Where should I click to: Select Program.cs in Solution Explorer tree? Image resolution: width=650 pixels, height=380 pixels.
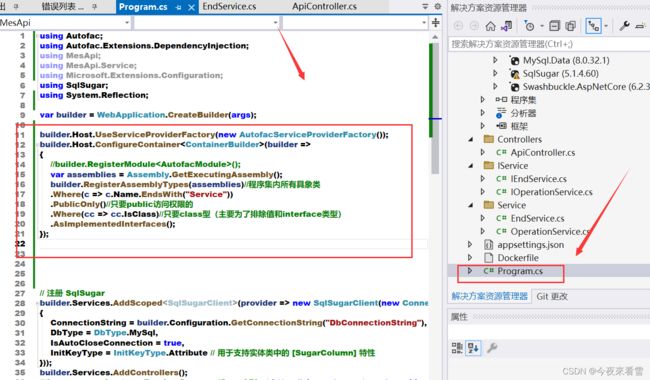click(520, 271)
